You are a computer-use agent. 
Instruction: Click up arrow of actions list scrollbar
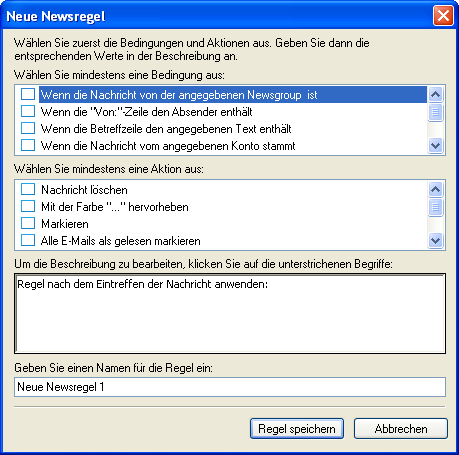(x=435, y=190)
